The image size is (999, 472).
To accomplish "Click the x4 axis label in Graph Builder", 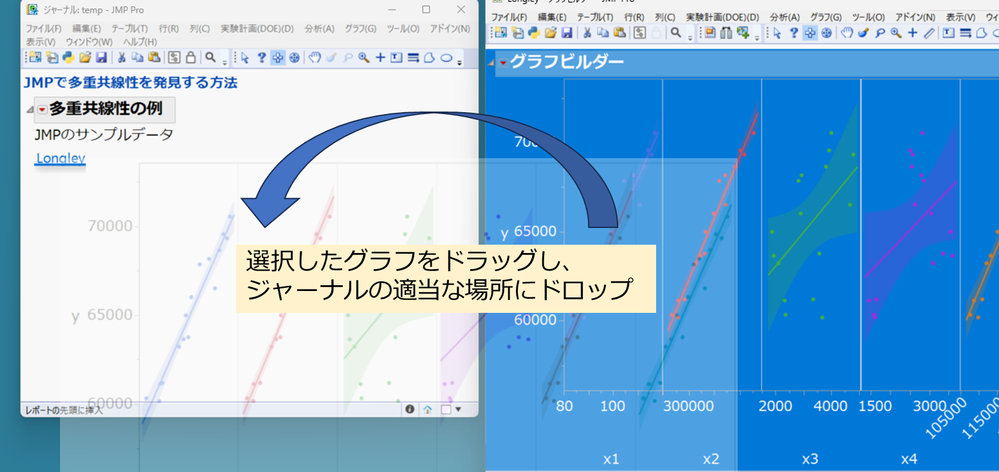I will coord(909,459).
